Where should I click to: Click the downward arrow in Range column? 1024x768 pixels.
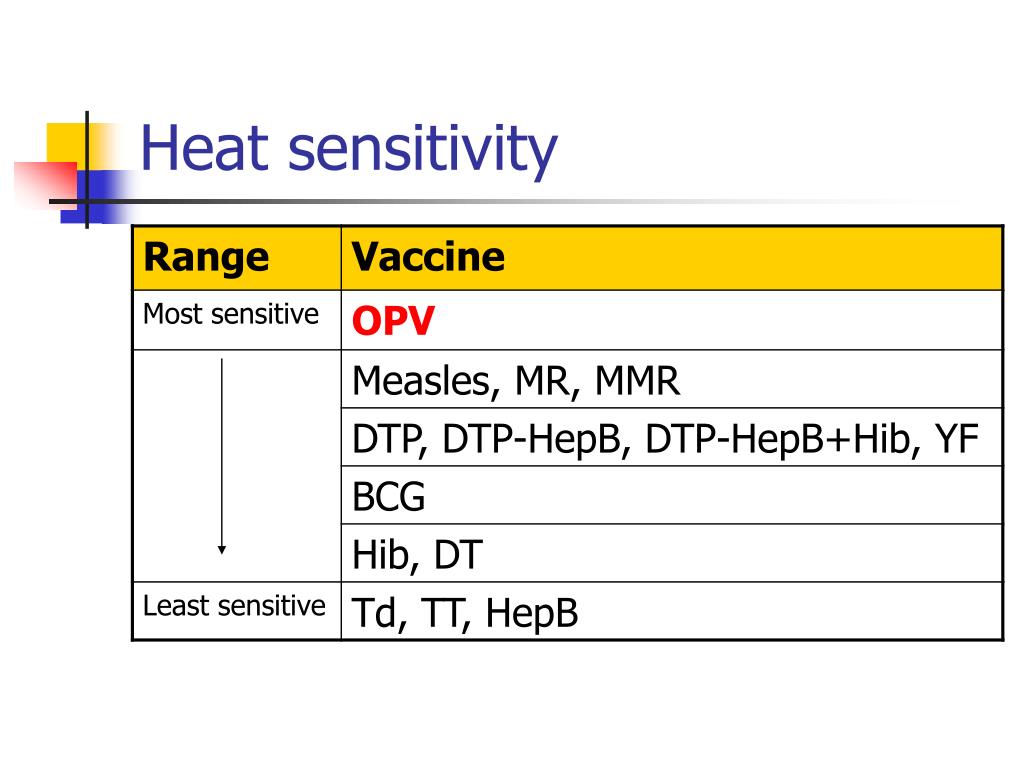pos(222,456)
